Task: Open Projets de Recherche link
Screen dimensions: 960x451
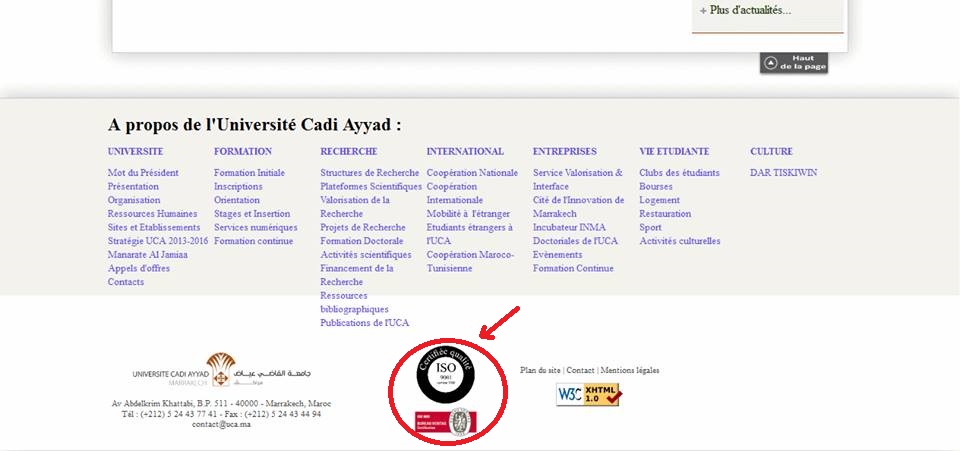Action: tap(362, 227)
